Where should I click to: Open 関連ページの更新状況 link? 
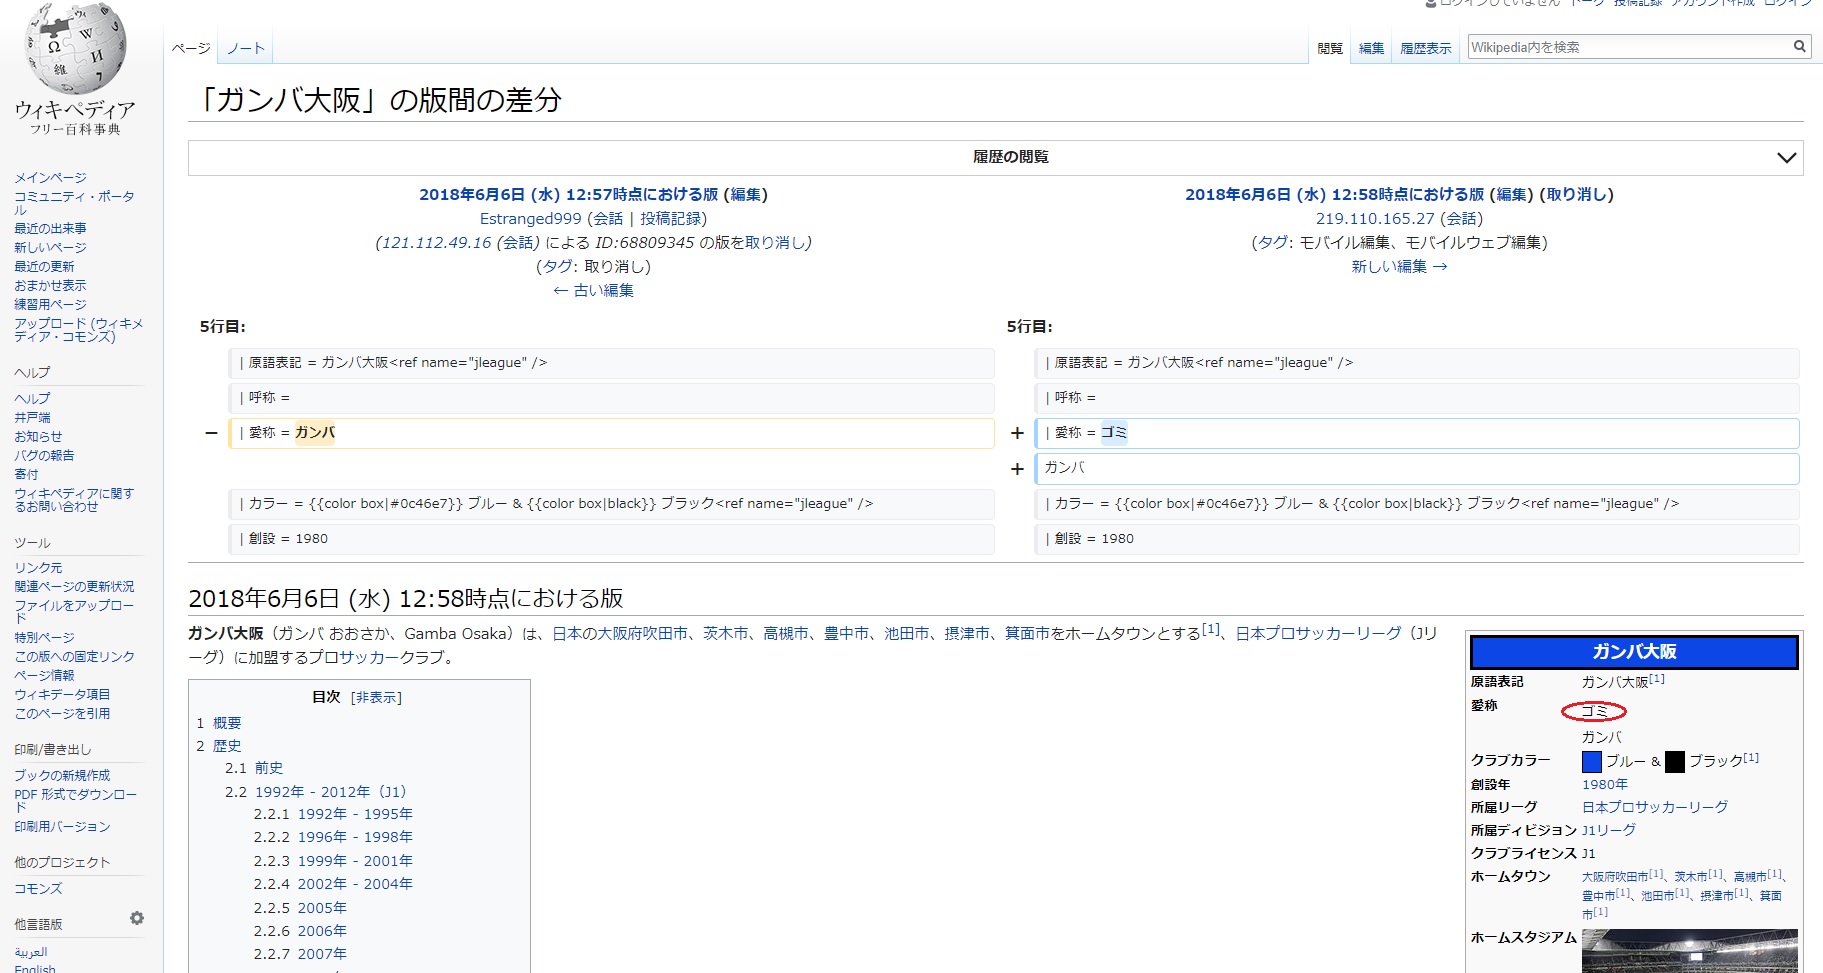tap(74, 586)
